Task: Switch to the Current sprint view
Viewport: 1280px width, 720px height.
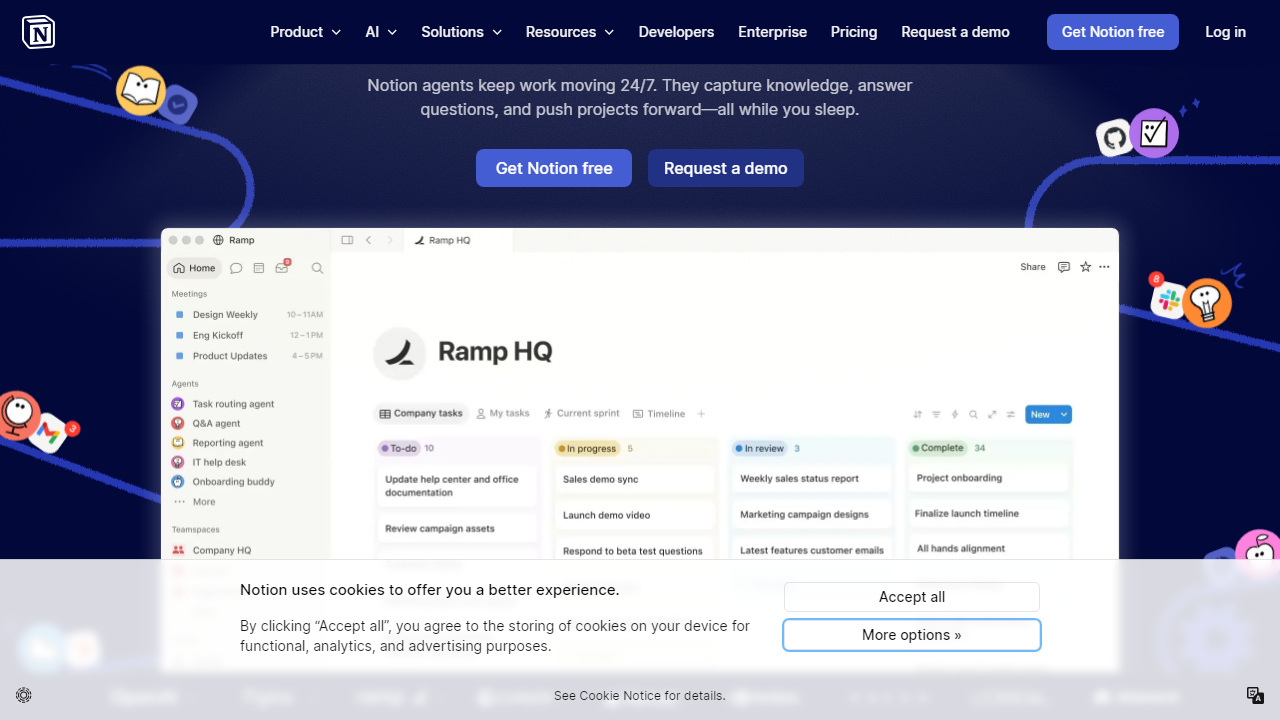Action: tap(582, 413)
